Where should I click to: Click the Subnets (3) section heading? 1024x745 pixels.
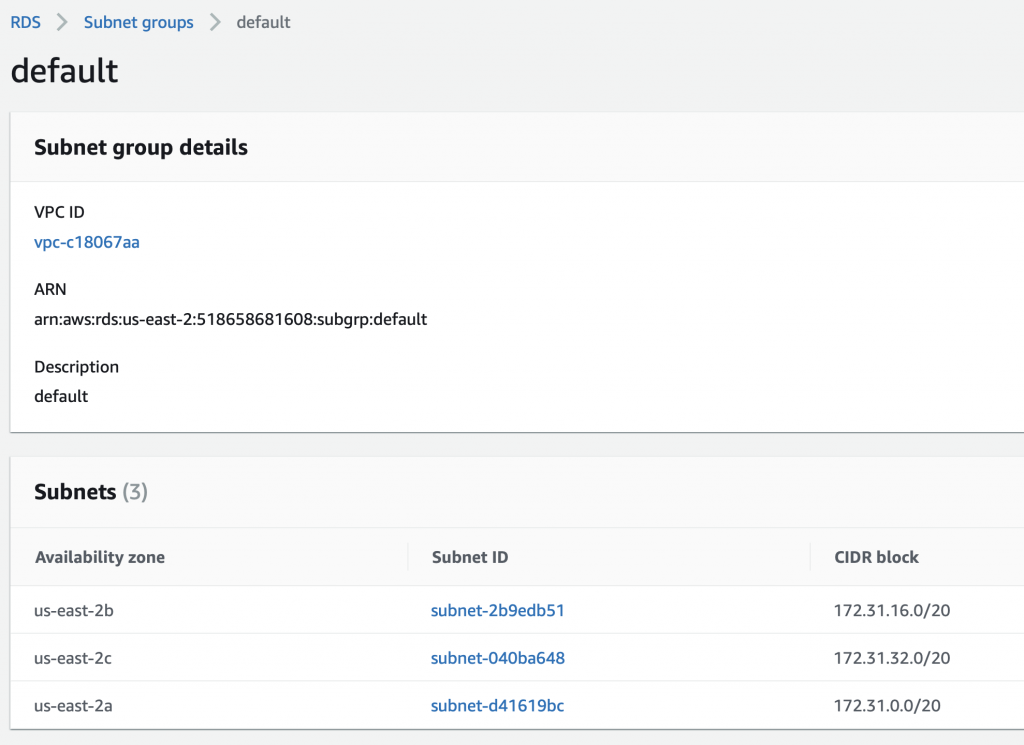pyautogui.click(x=91, y=492)
